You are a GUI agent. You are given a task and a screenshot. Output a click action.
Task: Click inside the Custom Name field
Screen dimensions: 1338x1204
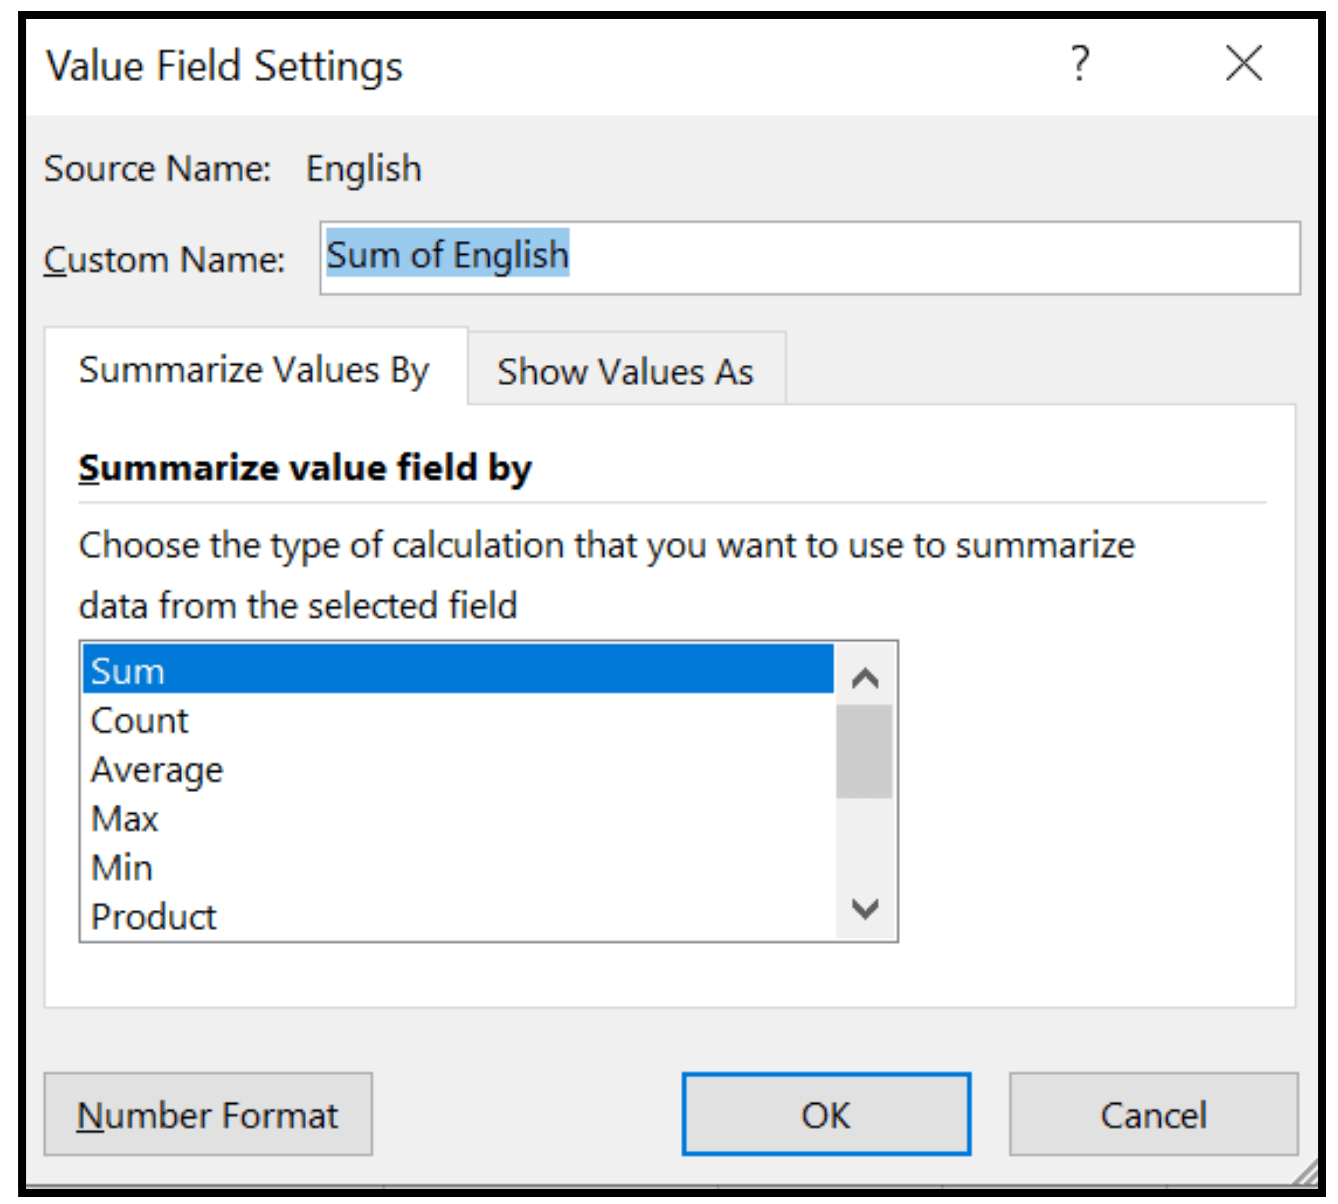(x=800, y=257)
